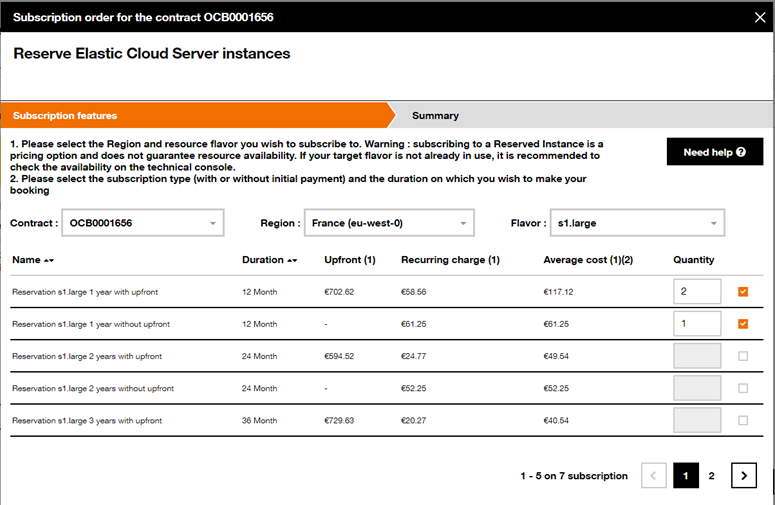Viewport: 775px width, 505px height.
Task: Go to next page arrow
Action: pos(744,475)
